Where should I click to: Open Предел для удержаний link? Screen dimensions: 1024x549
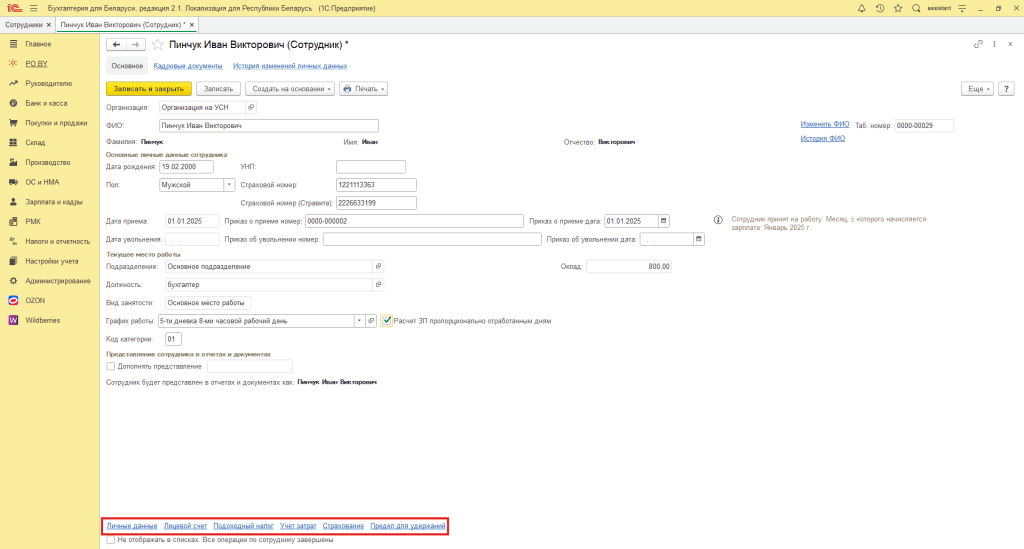(x=408, y=526)
